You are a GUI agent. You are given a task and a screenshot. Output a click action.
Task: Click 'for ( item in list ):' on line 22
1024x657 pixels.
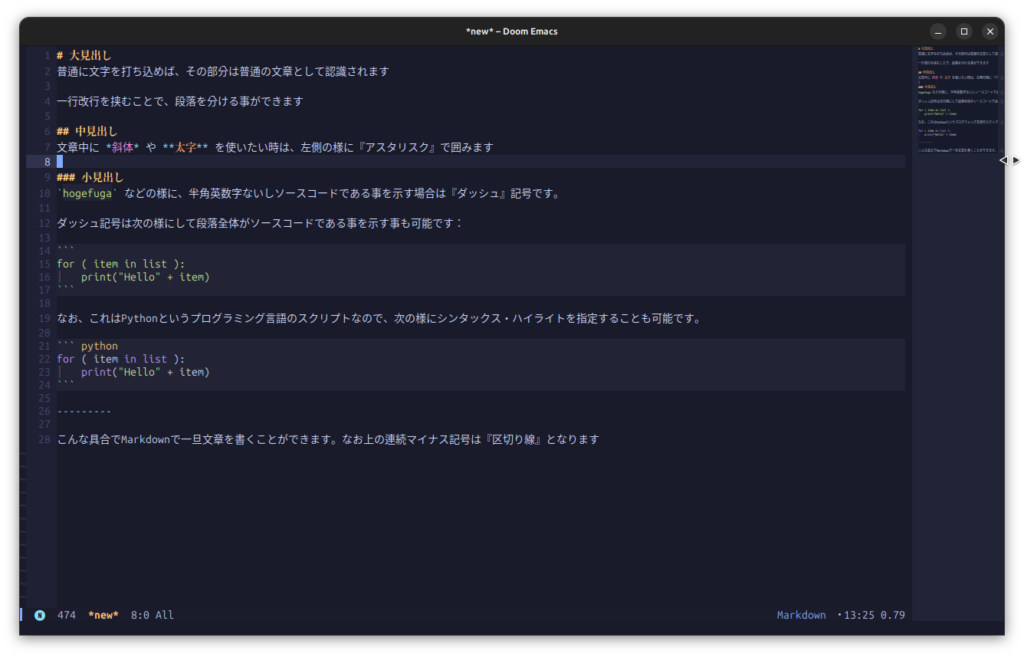(121, 359)
